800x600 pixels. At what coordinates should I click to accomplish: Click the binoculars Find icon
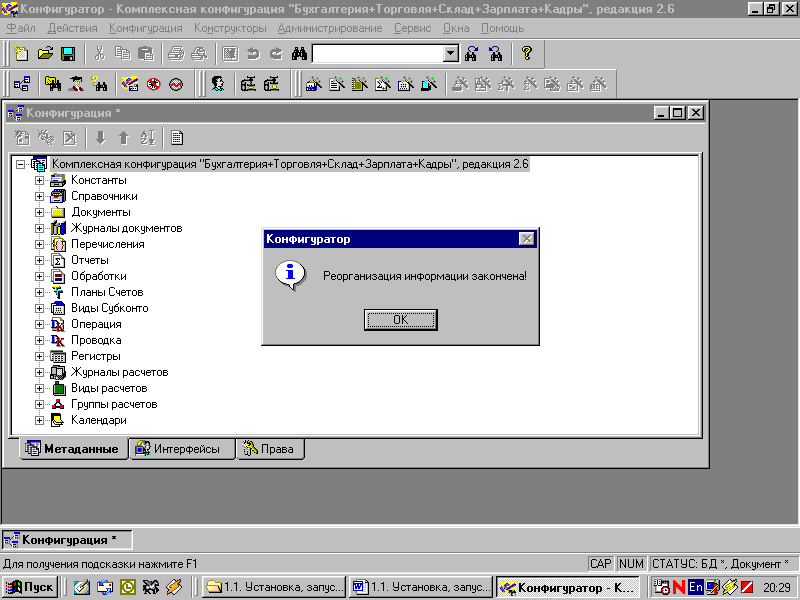[299, 54]
